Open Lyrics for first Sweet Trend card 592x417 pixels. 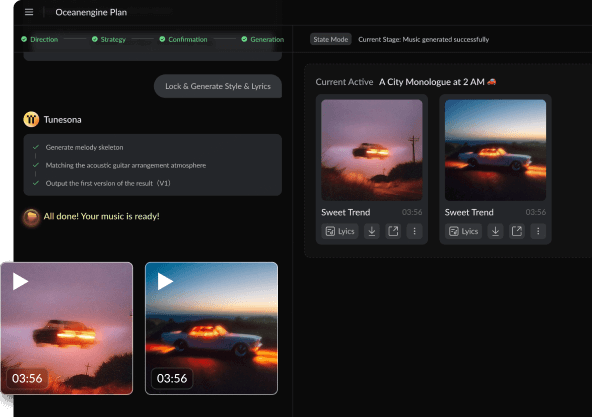[340, 231]
